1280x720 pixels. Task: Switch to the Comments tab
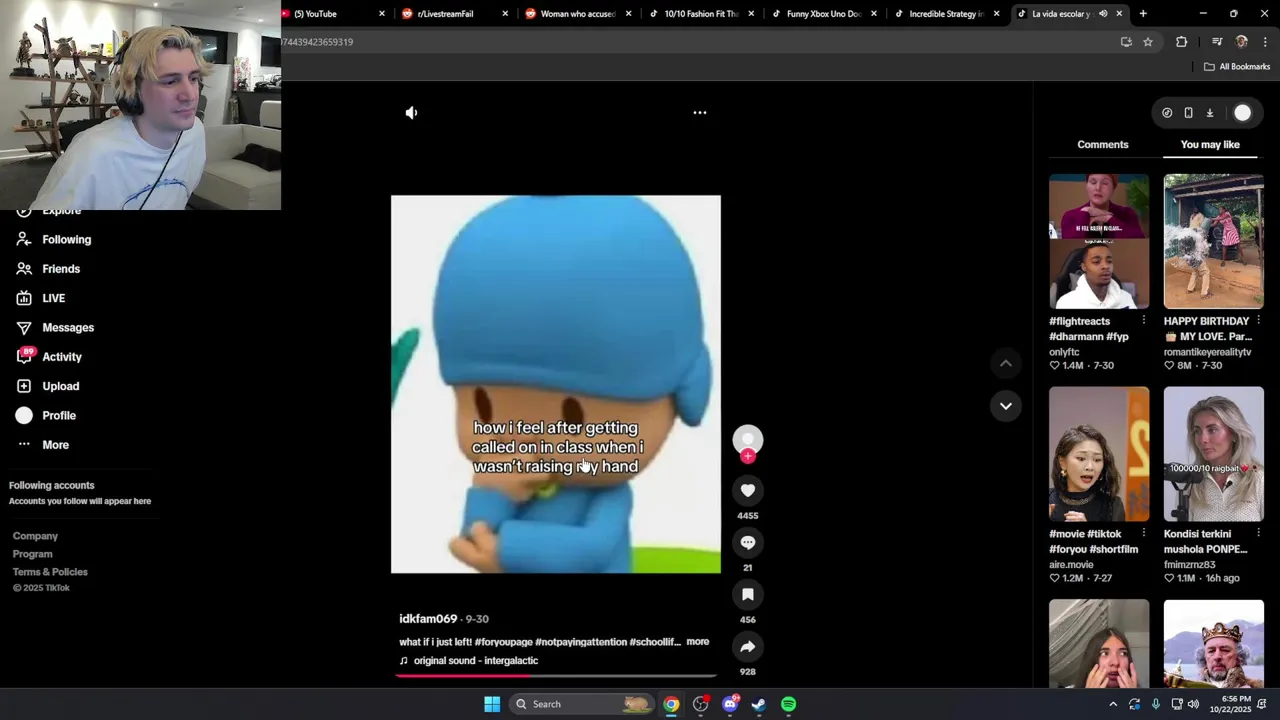1103,145
